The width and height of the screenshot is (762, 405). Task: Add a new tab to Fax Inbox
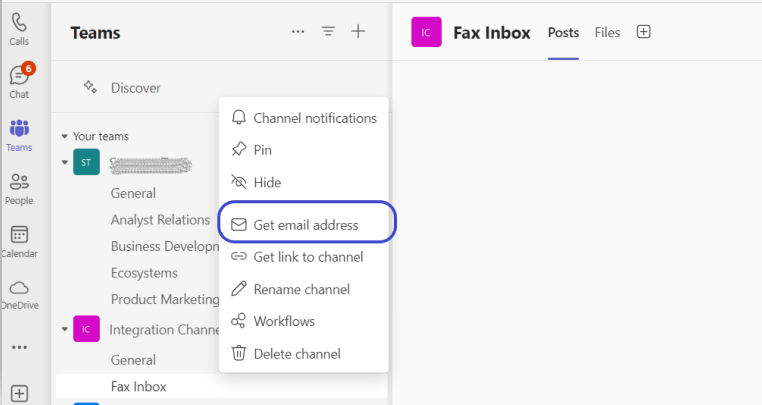(x=644, y=32)
